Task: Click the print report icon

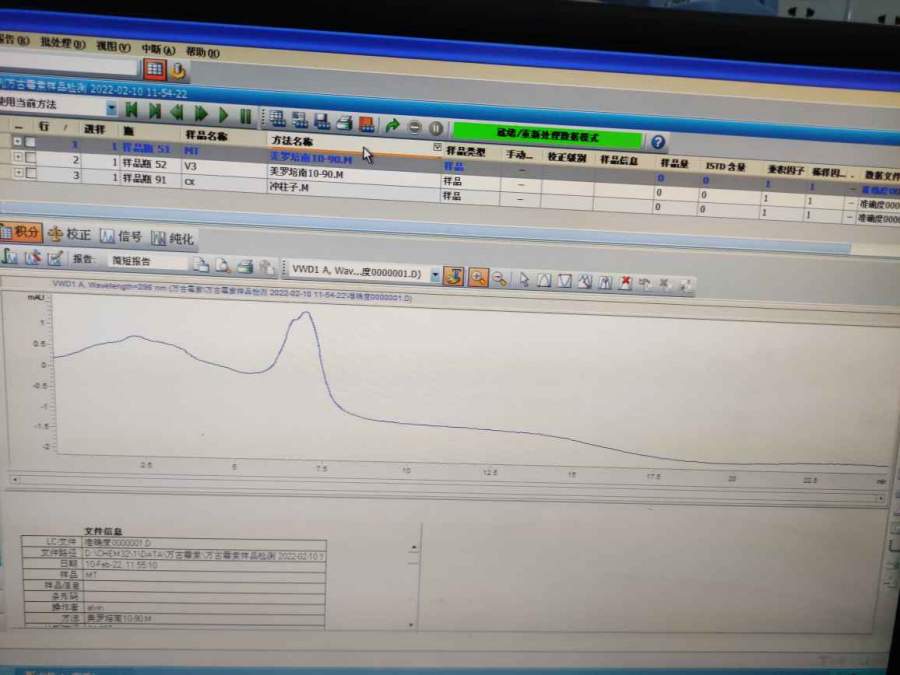Action: point(245,267)
